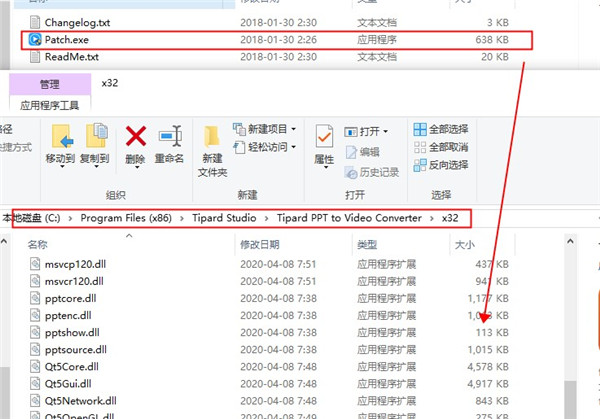Click the Patch.exe application icon
Viewport: 600px width, 419px height.
tap(35, 39)
